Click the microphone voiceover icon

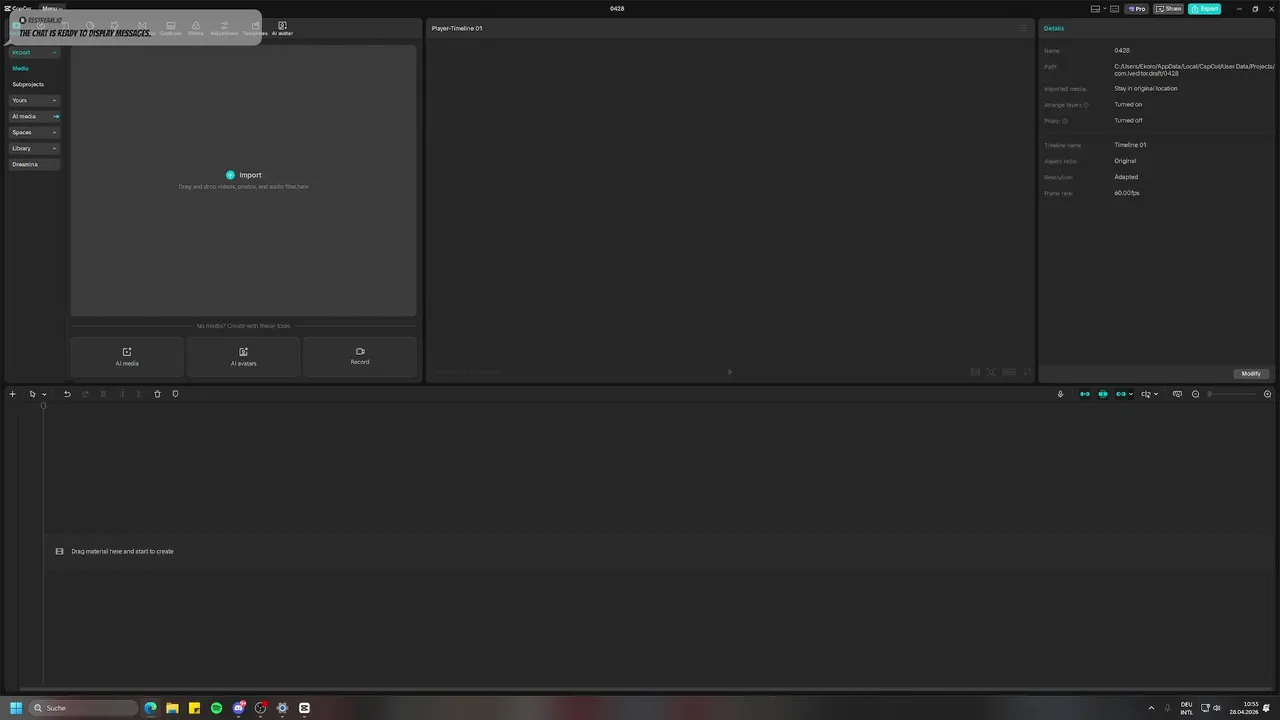coord(1060,394)
